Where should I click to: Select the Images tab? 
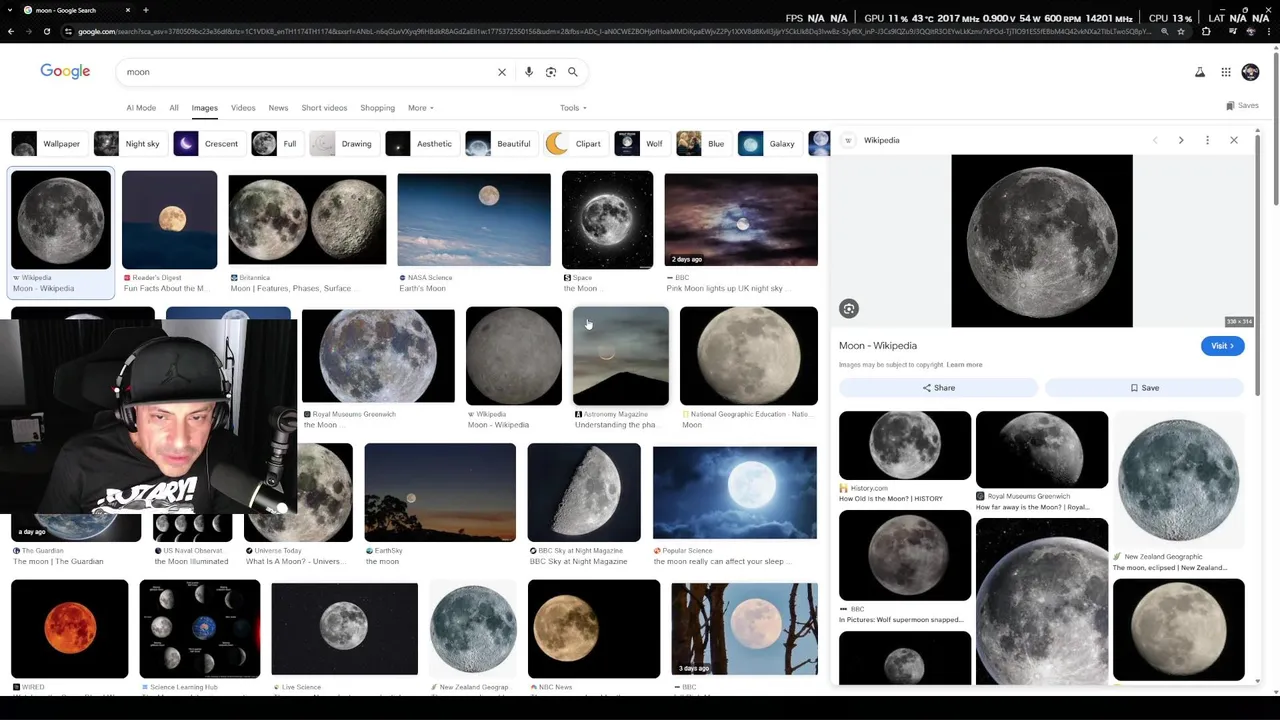tap(205, 107)
